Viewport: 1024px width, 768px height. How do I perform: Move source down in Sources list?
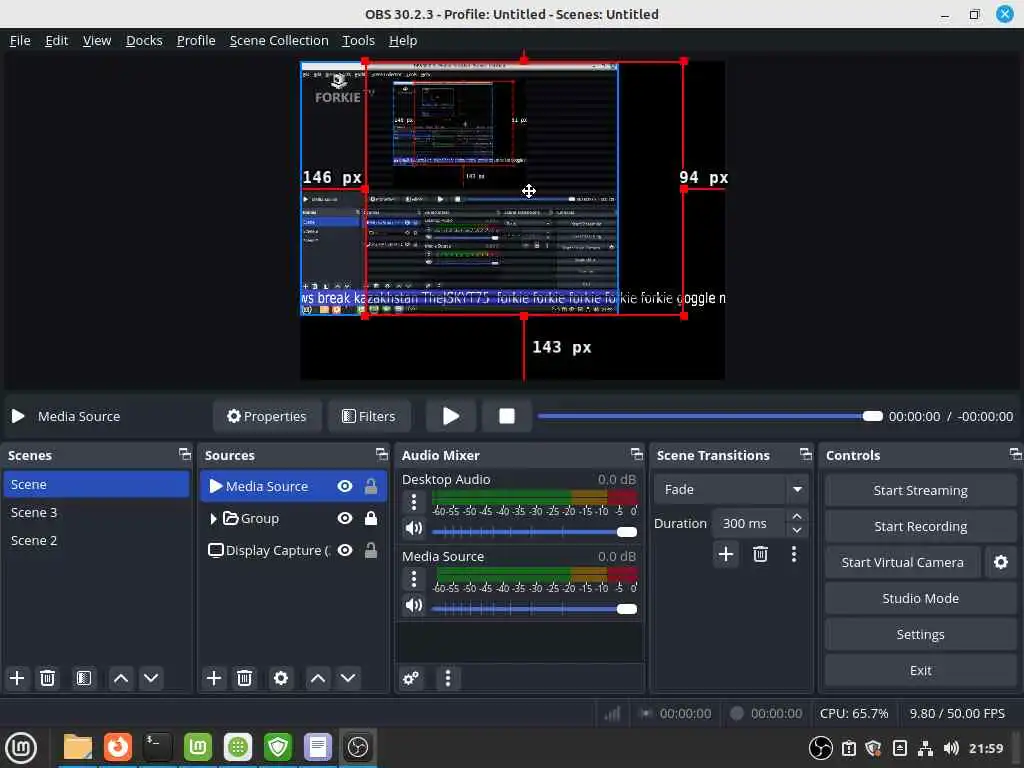[x=348, y=678]
